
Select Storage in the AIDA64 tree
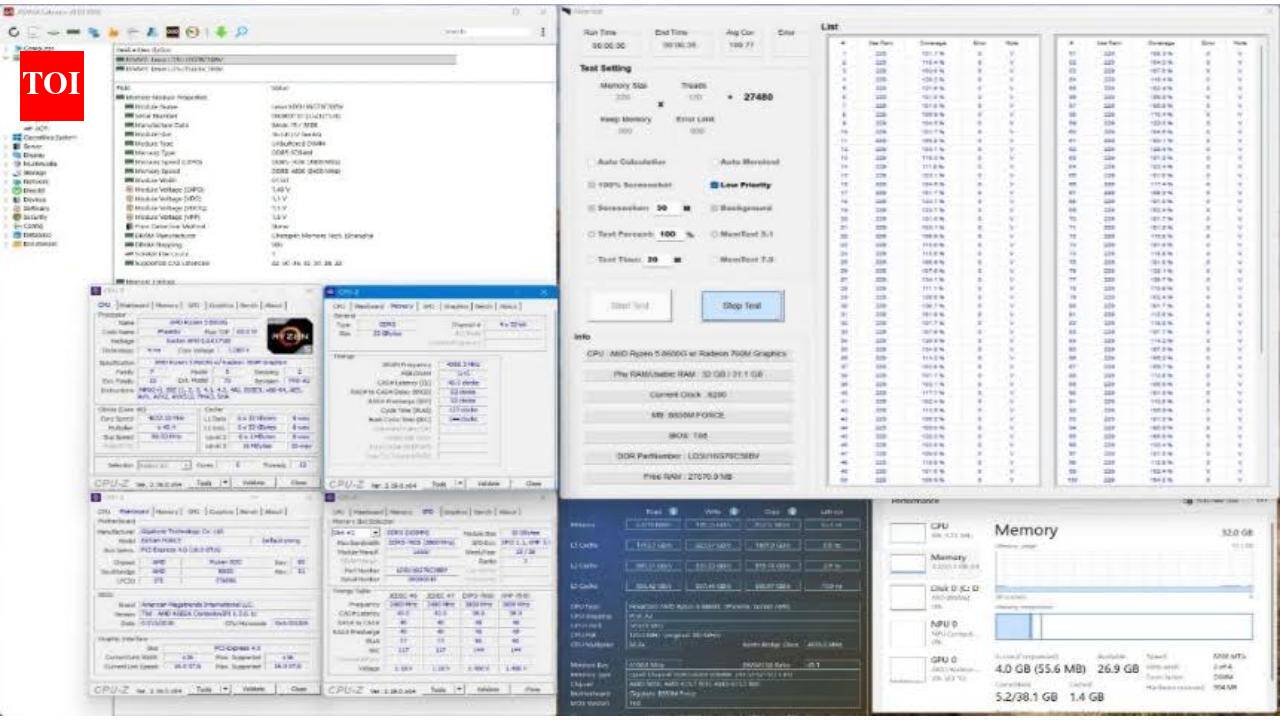34,173
